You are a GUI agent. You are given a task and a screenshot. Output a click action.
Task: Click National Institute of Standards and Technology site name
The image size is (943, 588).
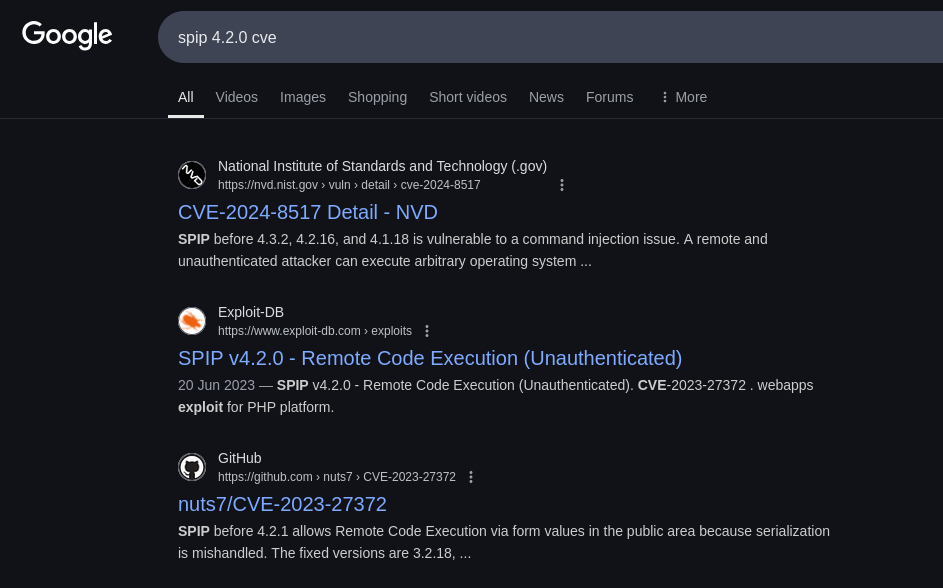(x=382, y=167)
